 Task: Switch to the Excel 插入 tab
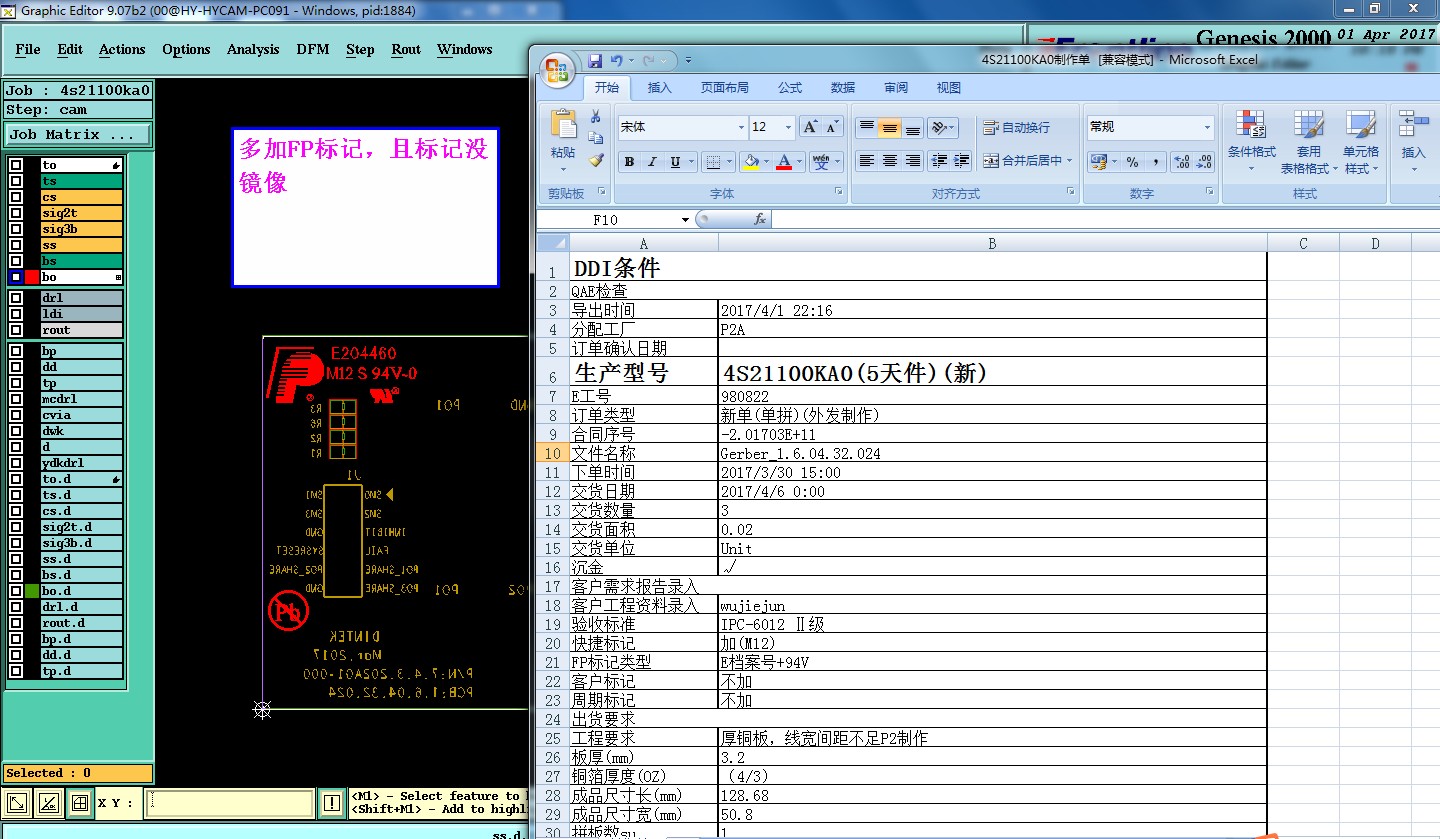click(x=660, y=88)
